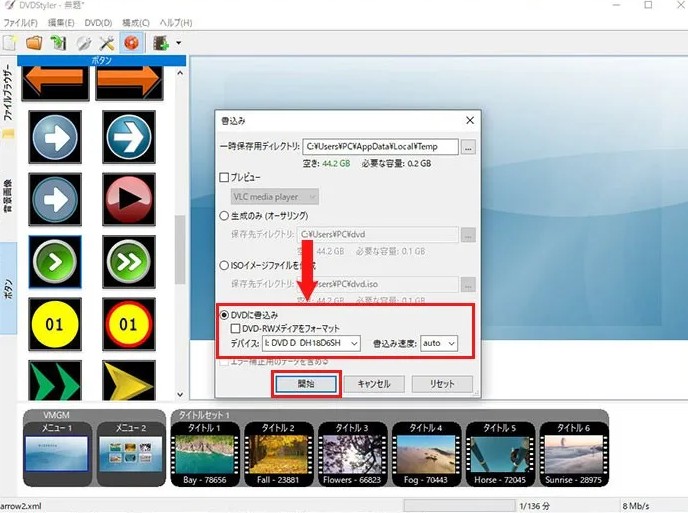Enable the プレビュー checkbox
Image resolution: width=688 pixels, height=513 pixels.
coord(224,177)
